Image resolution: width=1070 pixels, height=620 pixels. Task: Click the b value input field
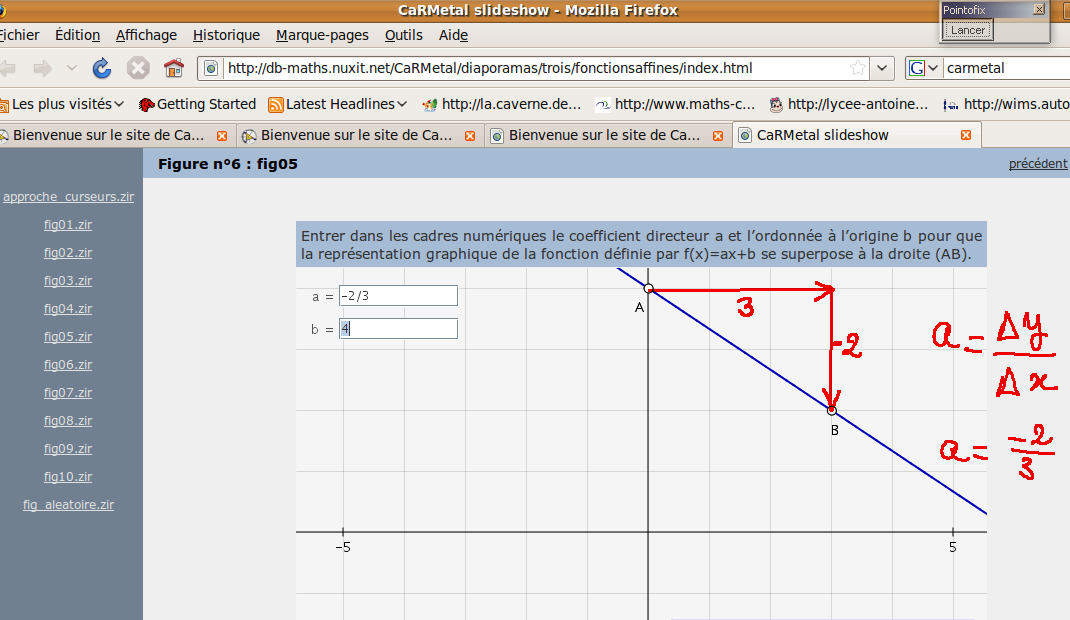point(397,329)
